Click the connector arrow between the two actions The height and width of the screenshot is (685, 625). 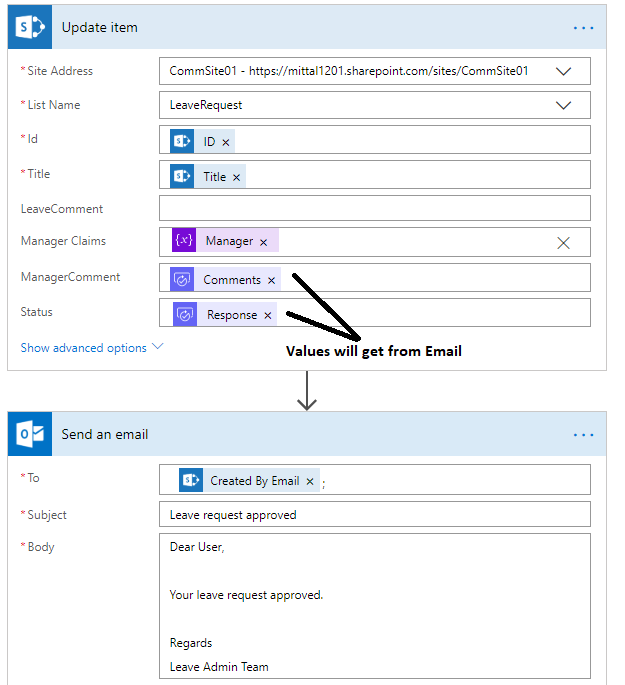pos(307,391)
